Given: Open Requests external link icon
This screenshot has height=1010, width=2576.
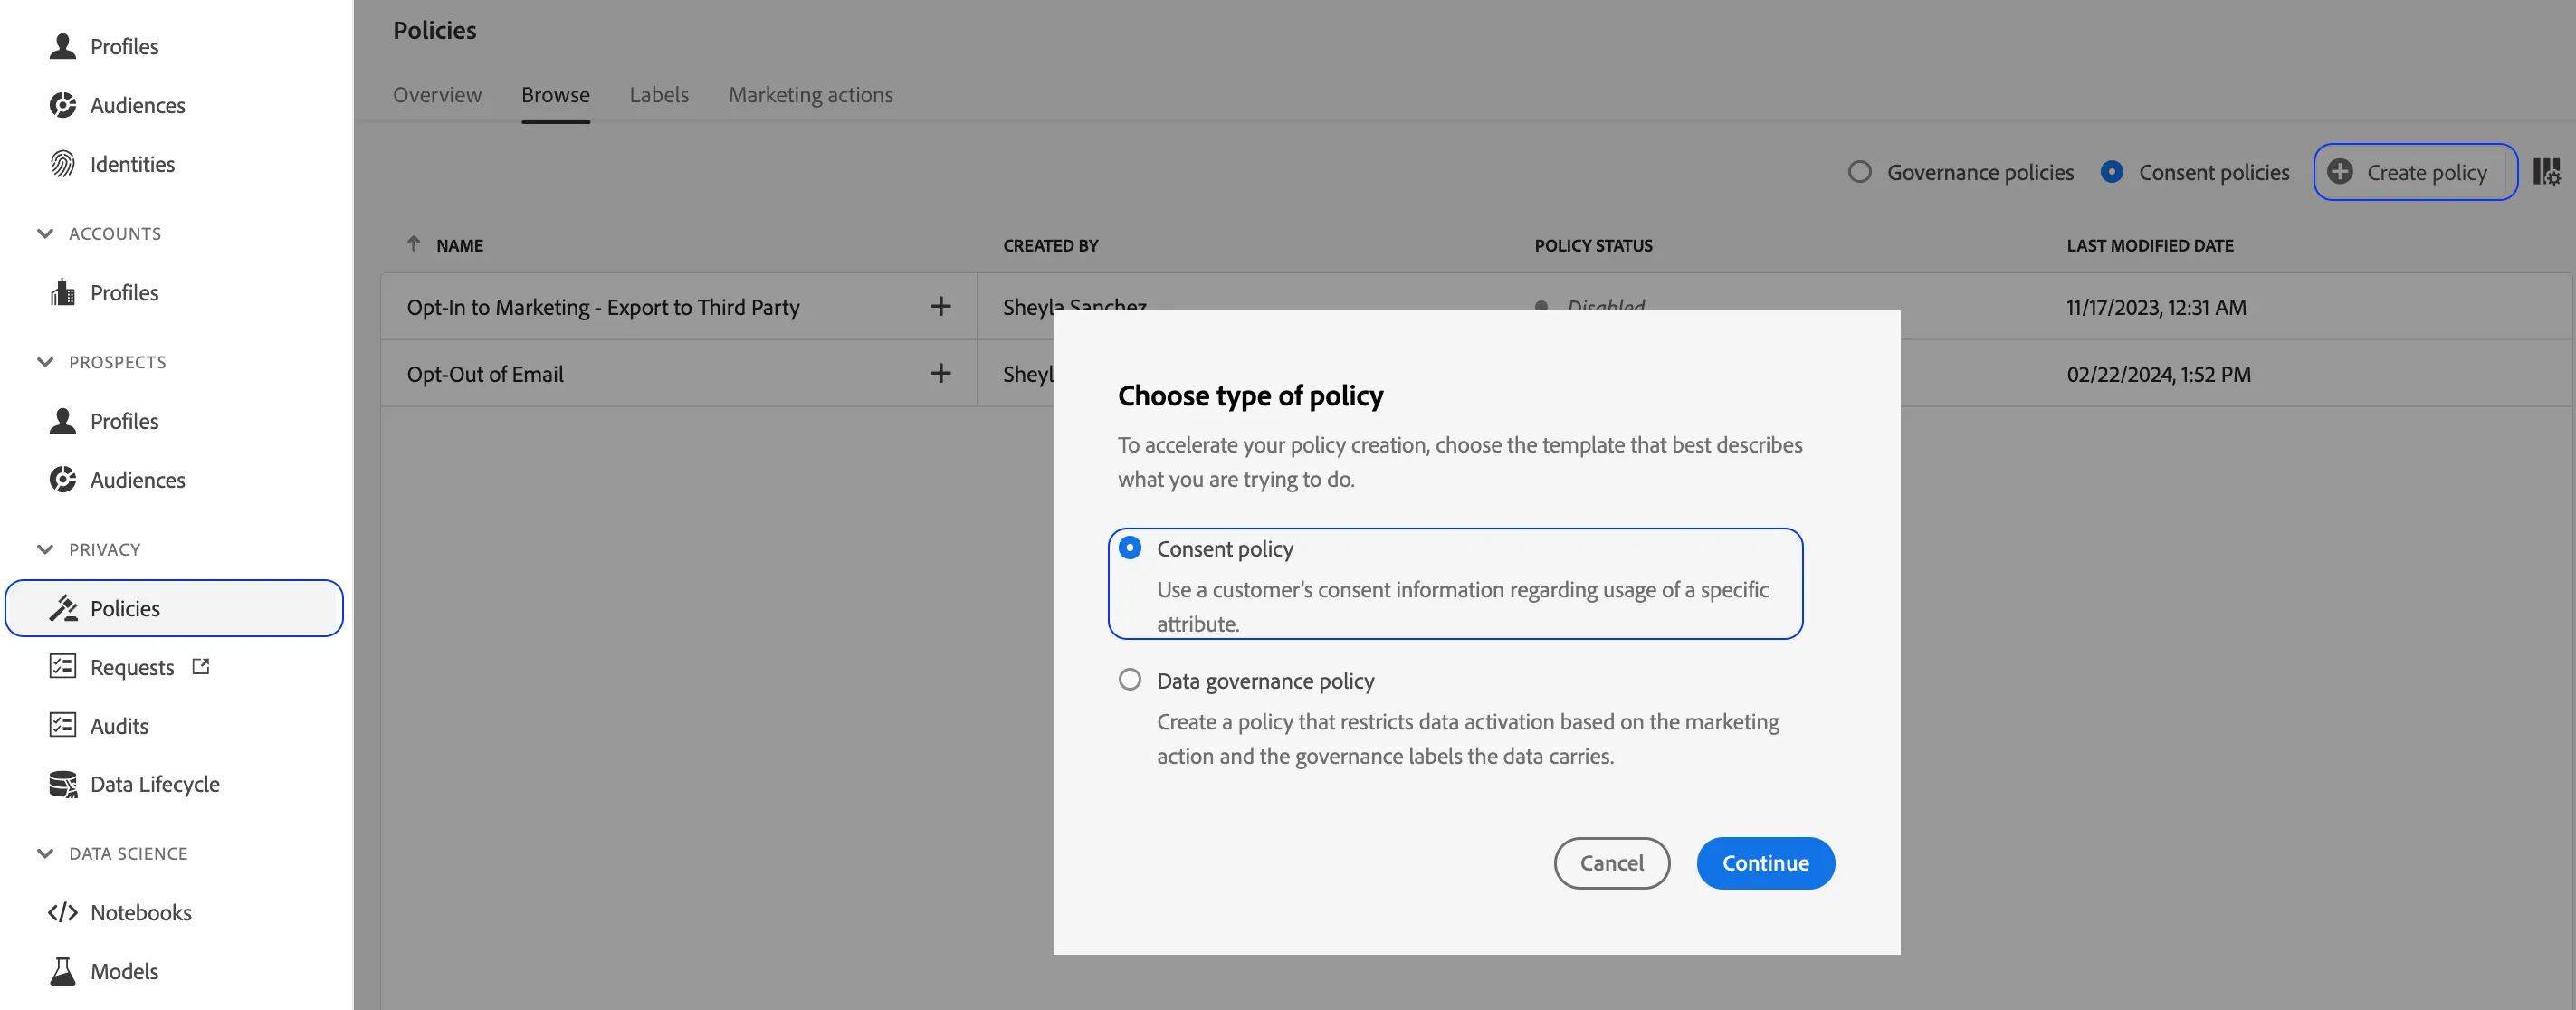Looking at the screenshot, I should [x=201, y=666].
